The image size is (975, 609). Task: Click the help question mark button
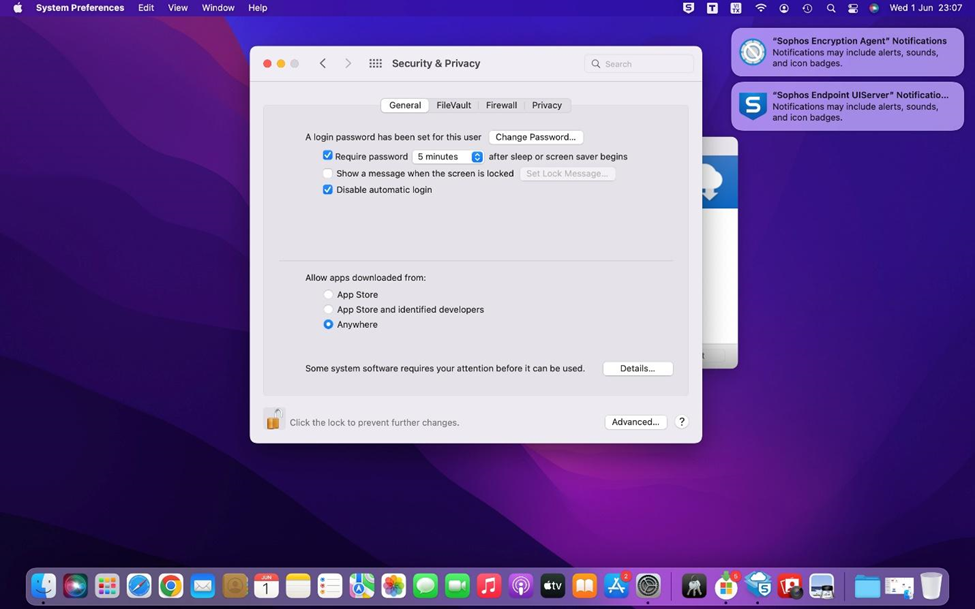click(682, 422)
